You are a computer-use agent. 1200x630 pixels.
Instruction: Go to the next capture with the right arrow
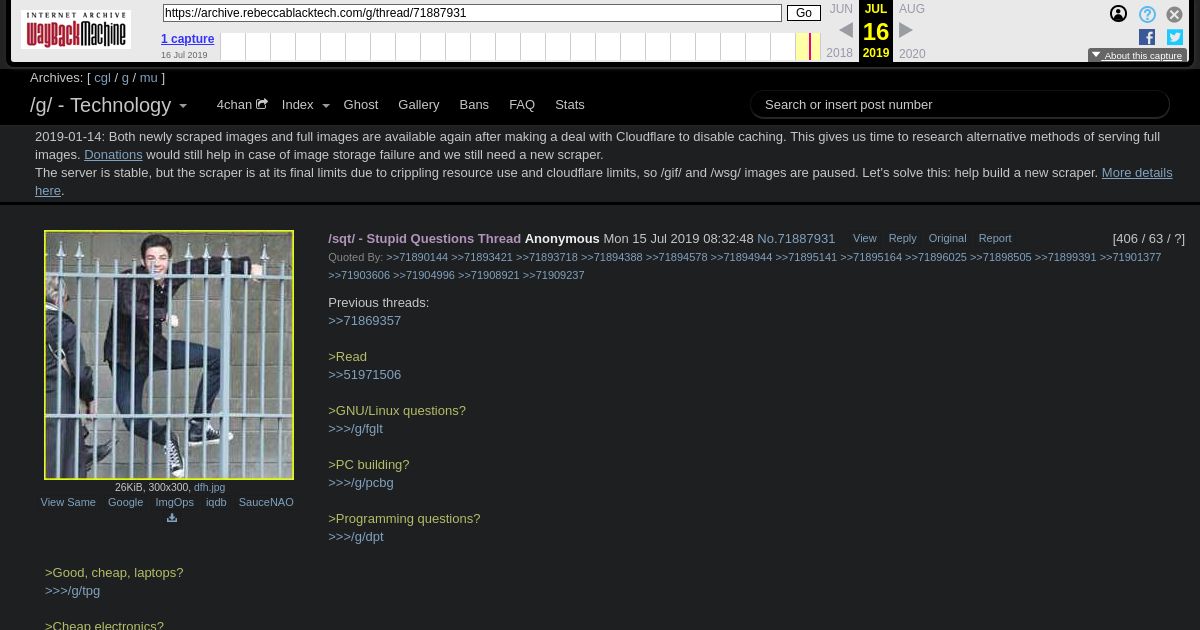pos(906,31)
